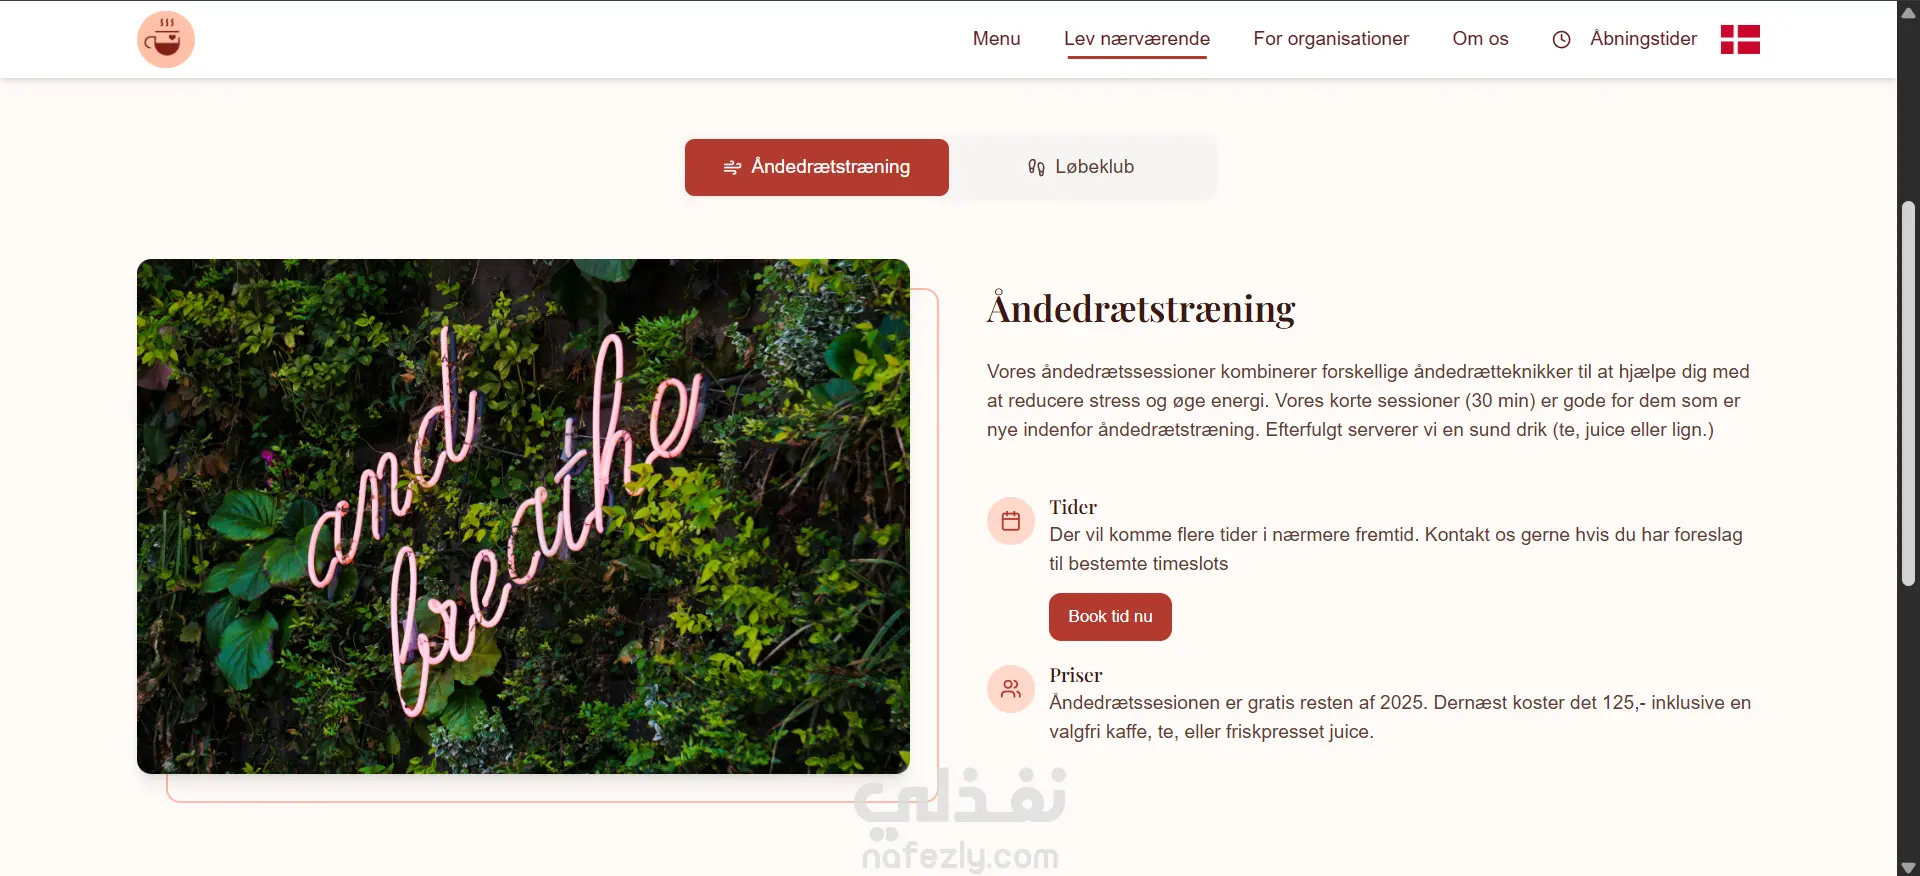Image resolution: width=1920 pixels, height=876 pixels.
Task: Click the coffee cup logo
Action: (x=166, y=40)
